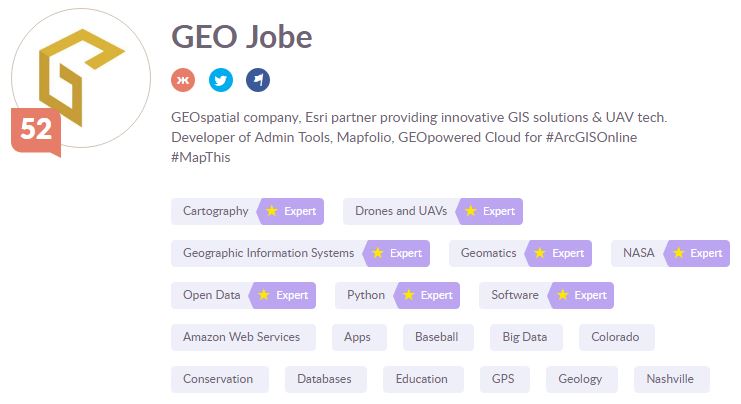Pick the Baseball topic tag
The width and height of the screenshot is (741, 404).
(437, 337)
